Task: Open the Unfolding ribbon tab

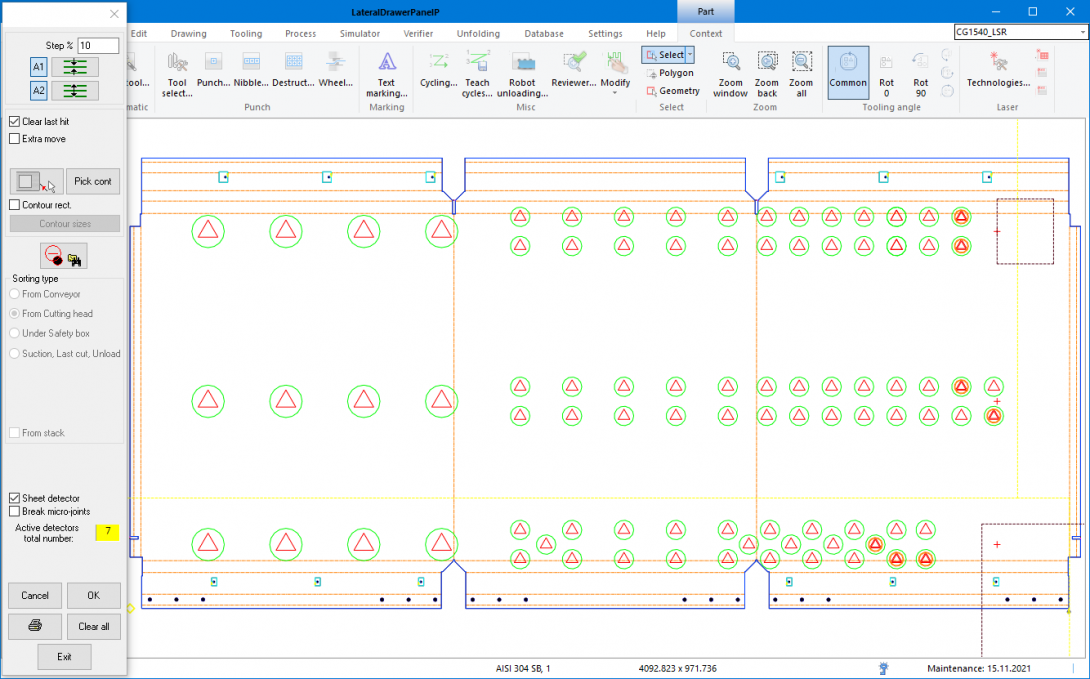Action: coord(478,33)
